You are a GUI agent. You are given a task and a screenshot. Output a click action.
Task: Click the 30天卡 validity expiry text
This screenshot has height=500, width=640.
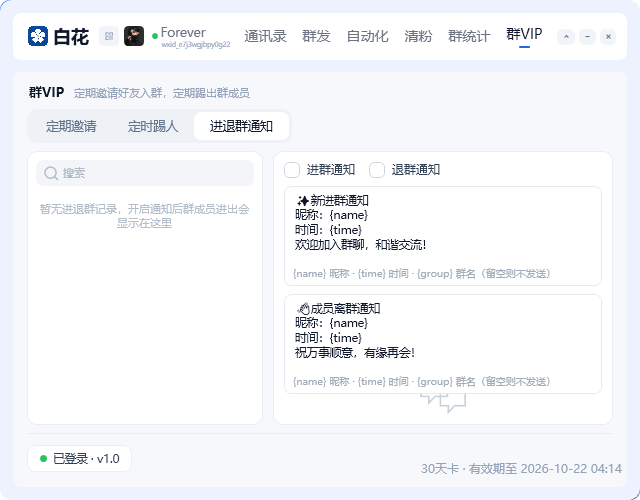pyautogui.click(x=521, y=469)
